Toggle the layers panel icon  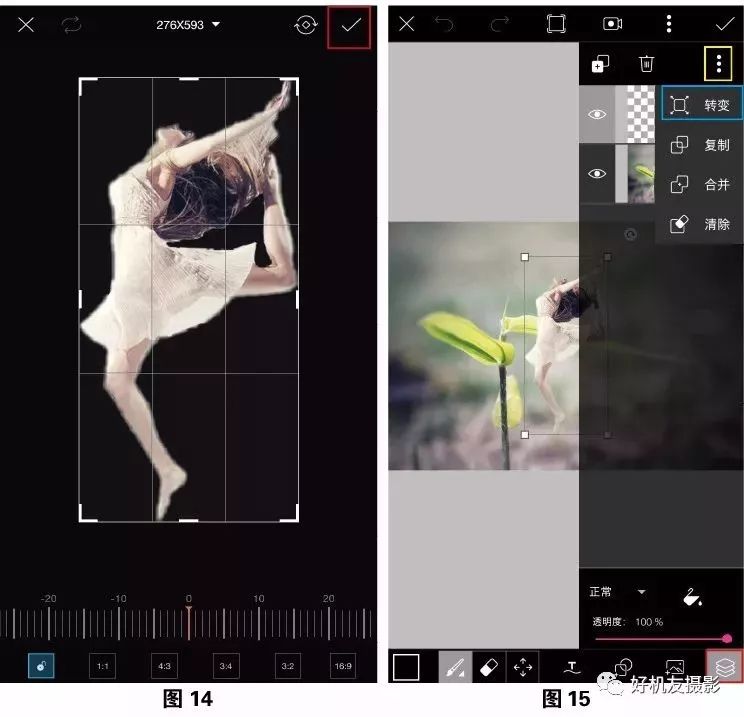coord(725,667)
